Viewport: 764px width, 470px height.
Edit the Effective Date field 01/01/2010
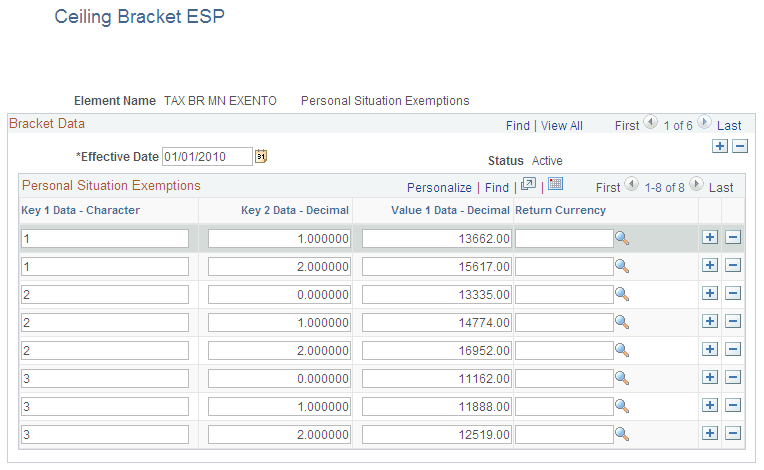click(207, 156)
